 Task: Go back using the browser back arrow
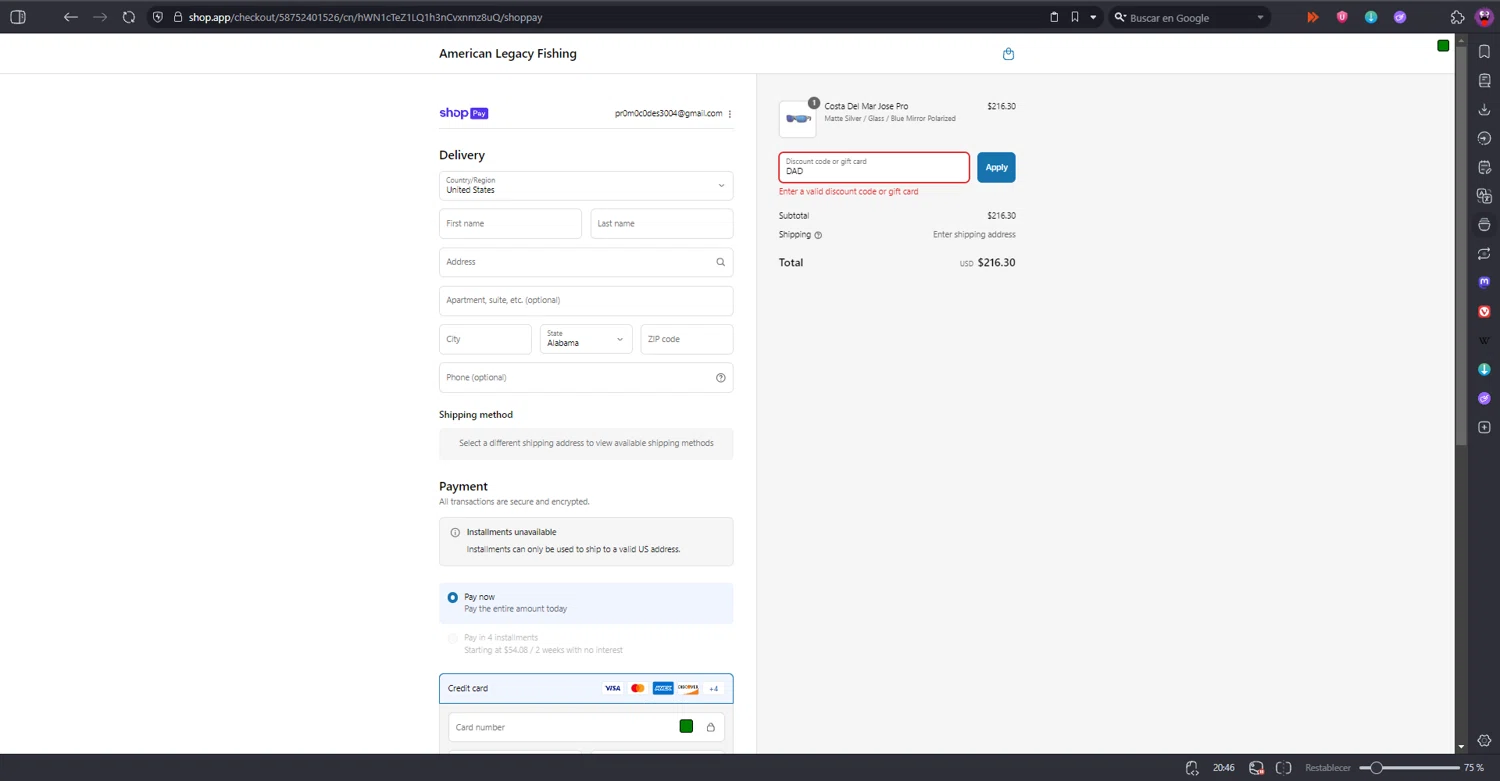[70, 17]
